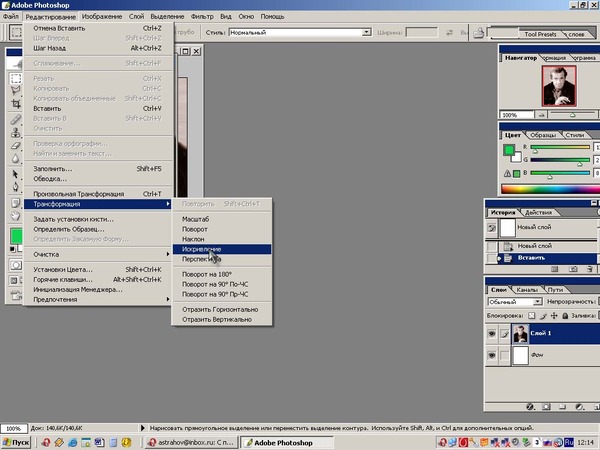Click the Пуск start button
Image resolution: width=600 pixels, height=450 pixels.
tap(16, 443)
